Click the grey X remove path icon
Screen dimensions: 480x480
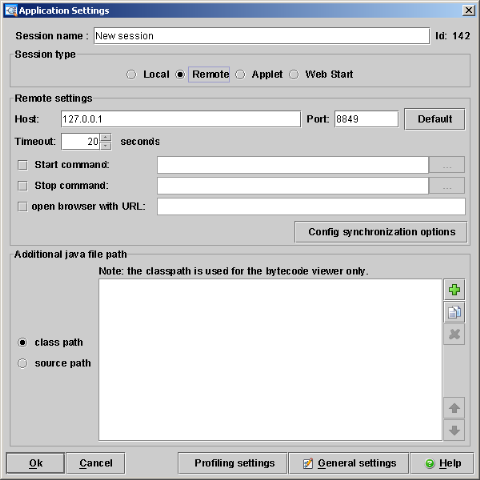click(x=454, y=334)
